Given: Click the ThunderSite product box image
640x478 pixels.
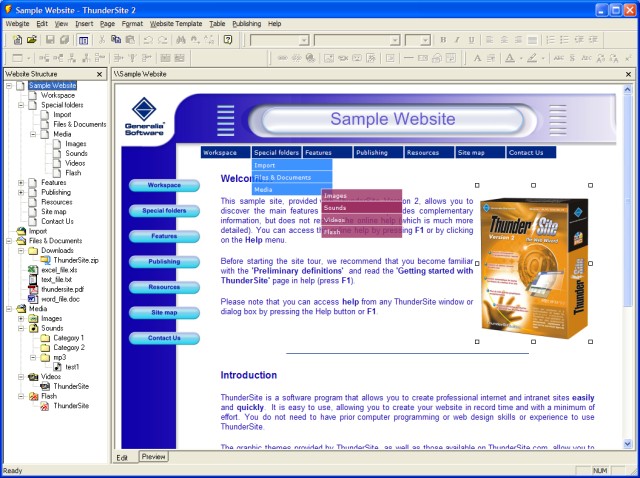Looking at the screenshot, I should (x=534, y=267).
